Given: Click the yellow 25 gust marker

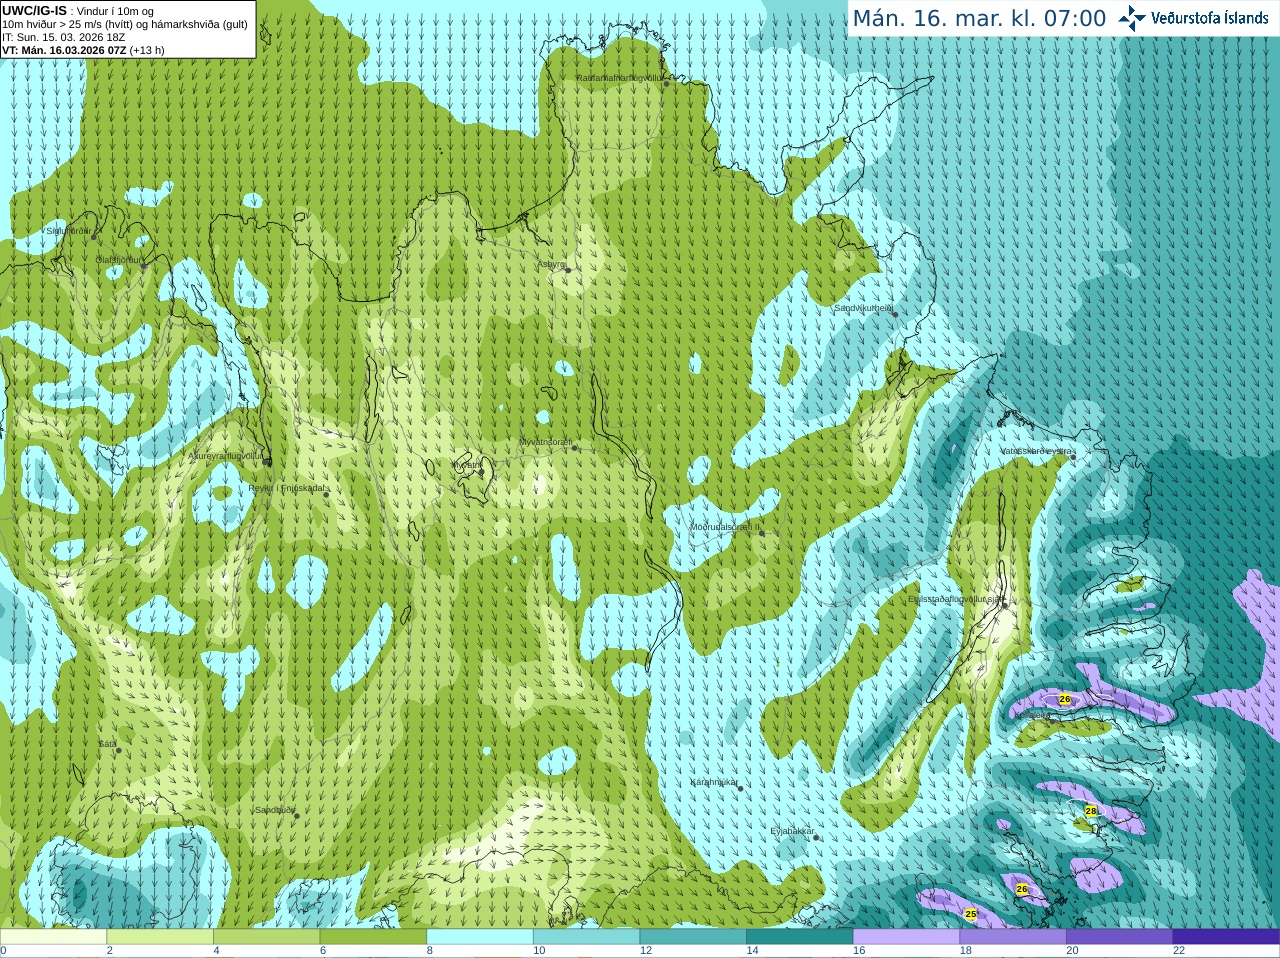Looking at the screenshot, I should point(971,914).
